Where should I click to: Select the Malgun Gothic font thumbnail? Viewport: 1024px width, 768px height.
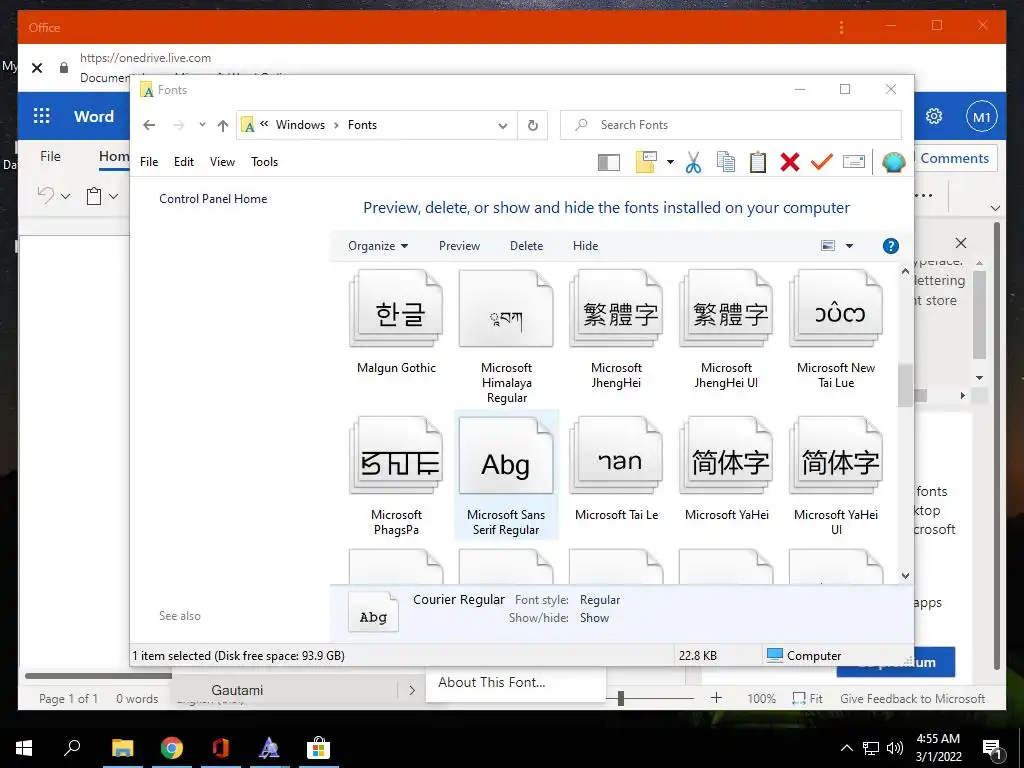pos(396,309)
